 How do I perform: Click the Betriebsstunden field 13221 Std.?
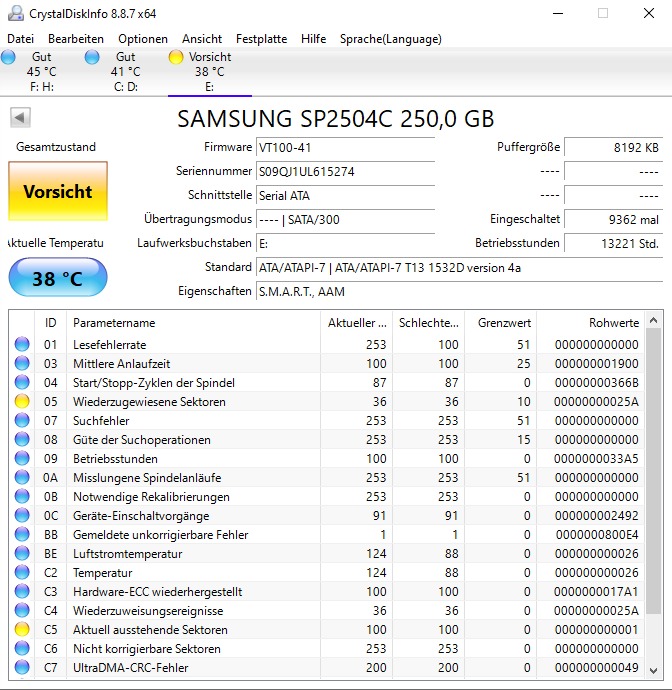[613, 243]
